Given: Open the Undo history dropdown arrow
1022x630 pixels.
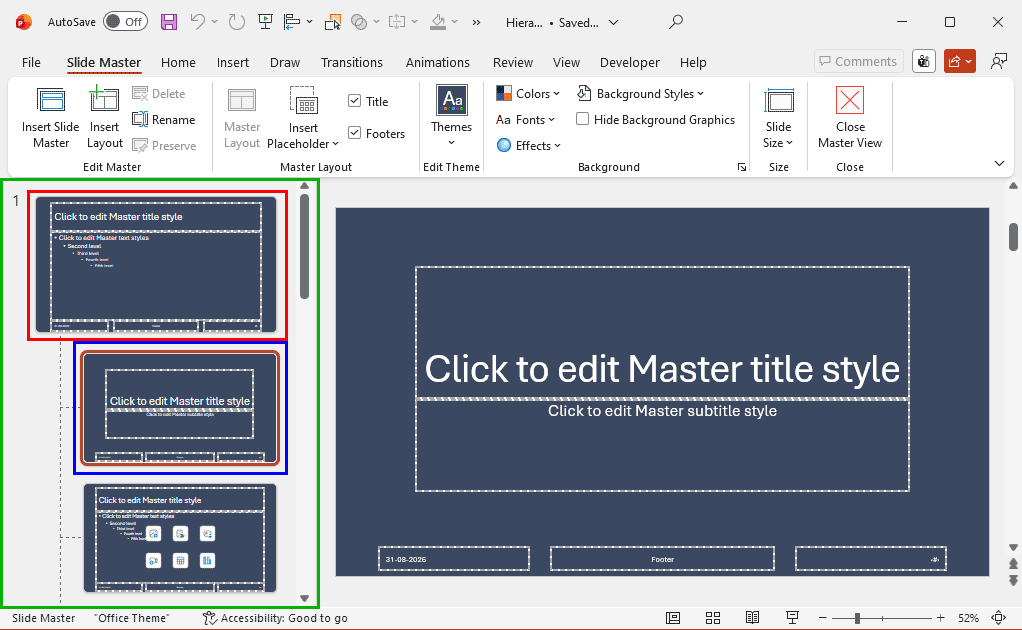Looking at the screenshot, I should tap(215, 22).
